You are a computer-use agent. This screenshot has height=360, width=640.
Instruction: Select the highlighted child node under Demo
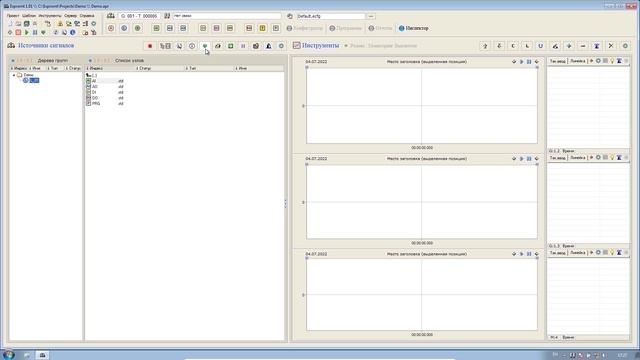point(34,80)
